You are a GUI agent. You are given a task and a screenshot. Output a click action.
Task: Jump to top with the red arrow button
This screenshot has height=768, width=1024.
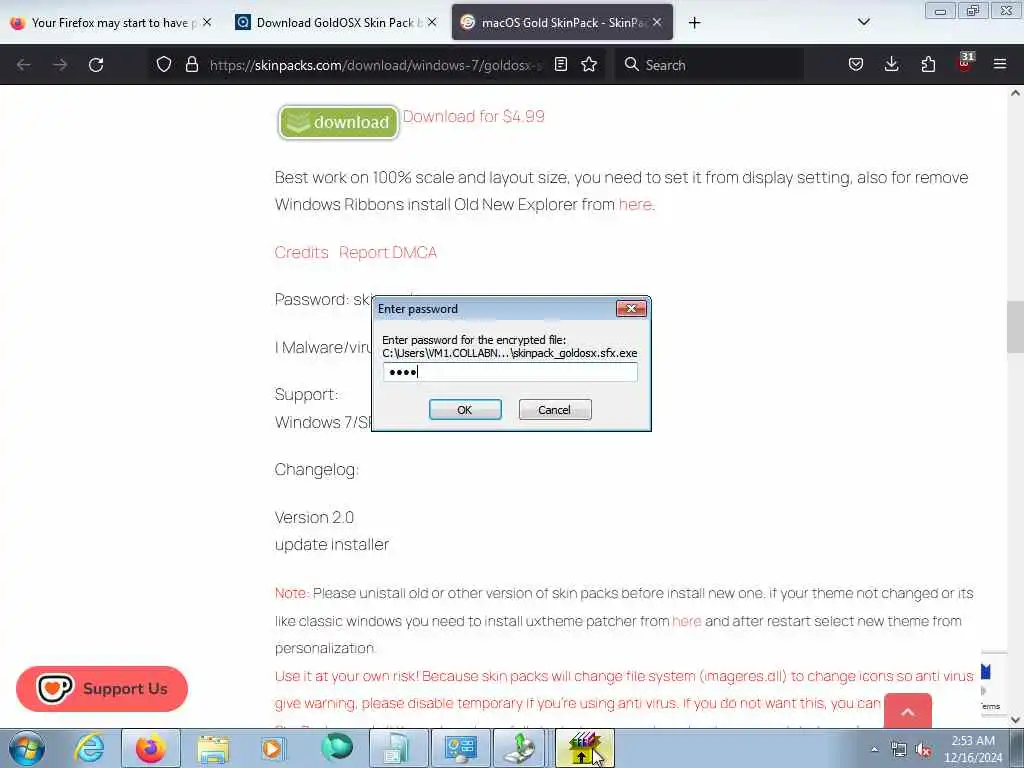pos(908,712)
